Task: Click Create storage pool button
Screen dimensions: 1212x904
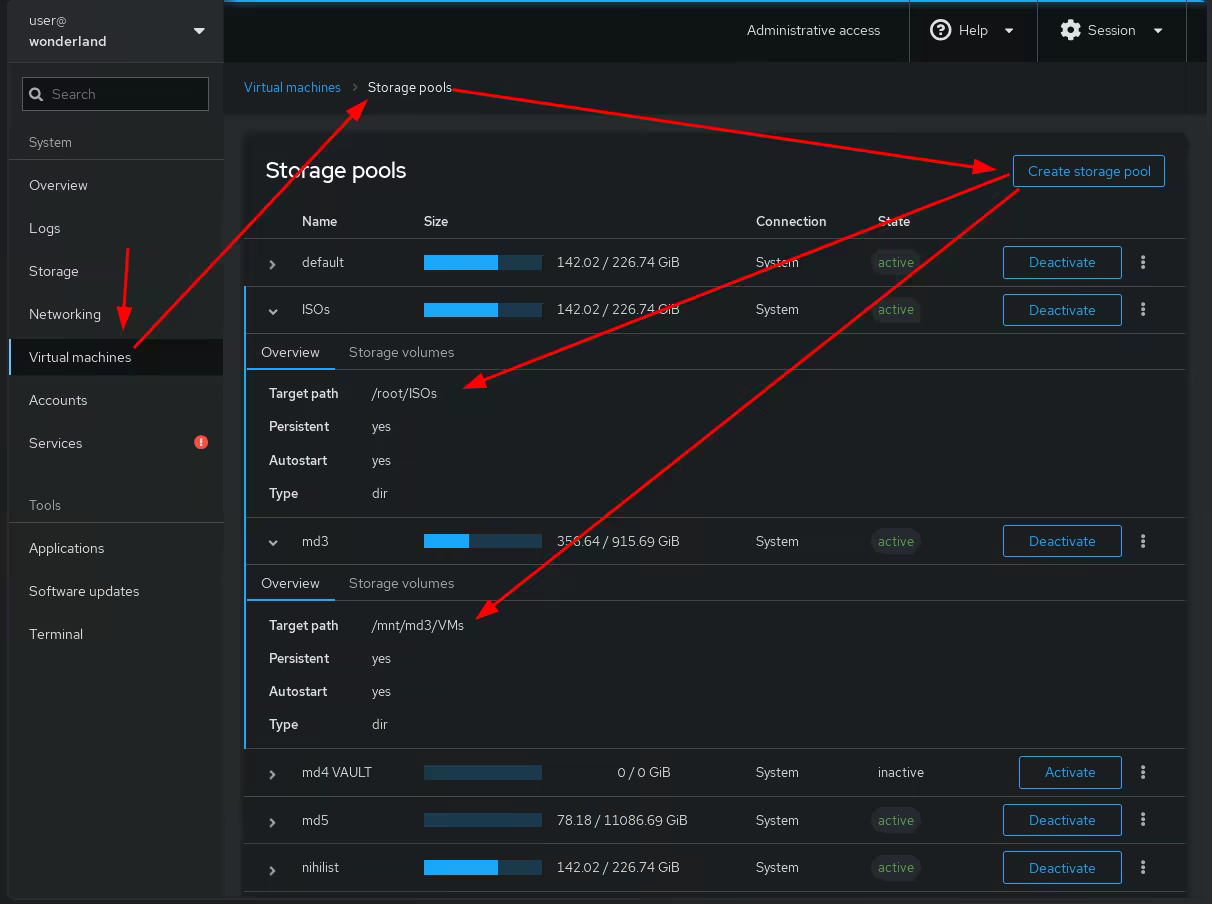Action: 1088,171
